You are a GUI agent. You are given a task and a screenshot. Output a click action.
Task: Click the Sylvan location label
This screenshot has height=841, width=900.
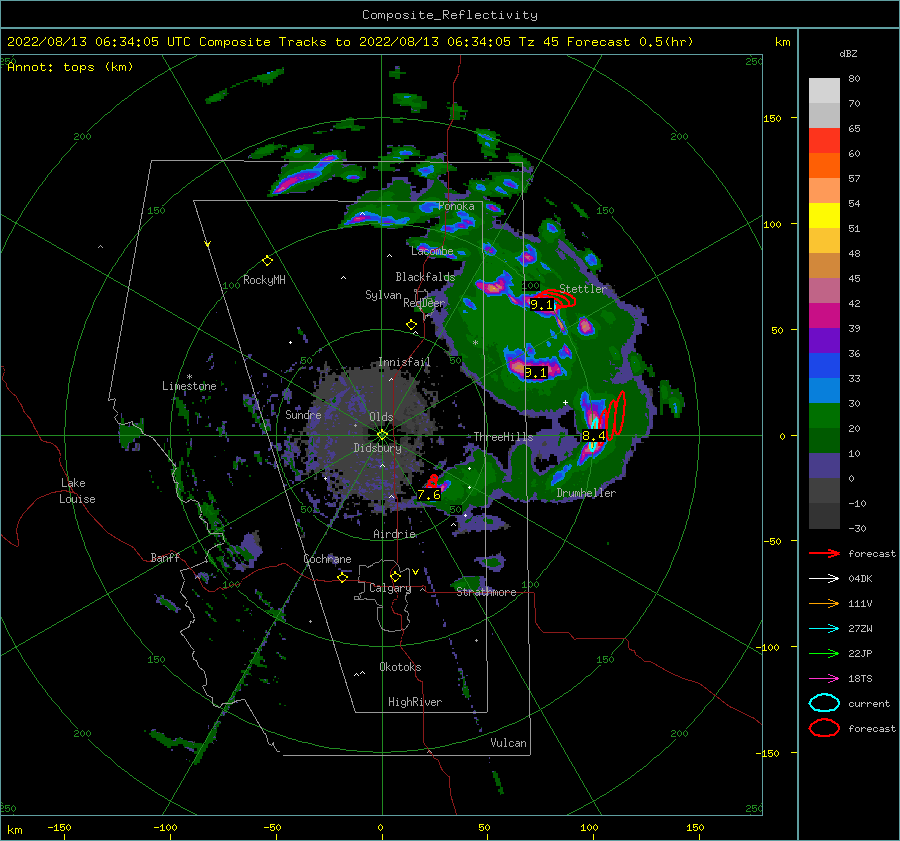383,294
